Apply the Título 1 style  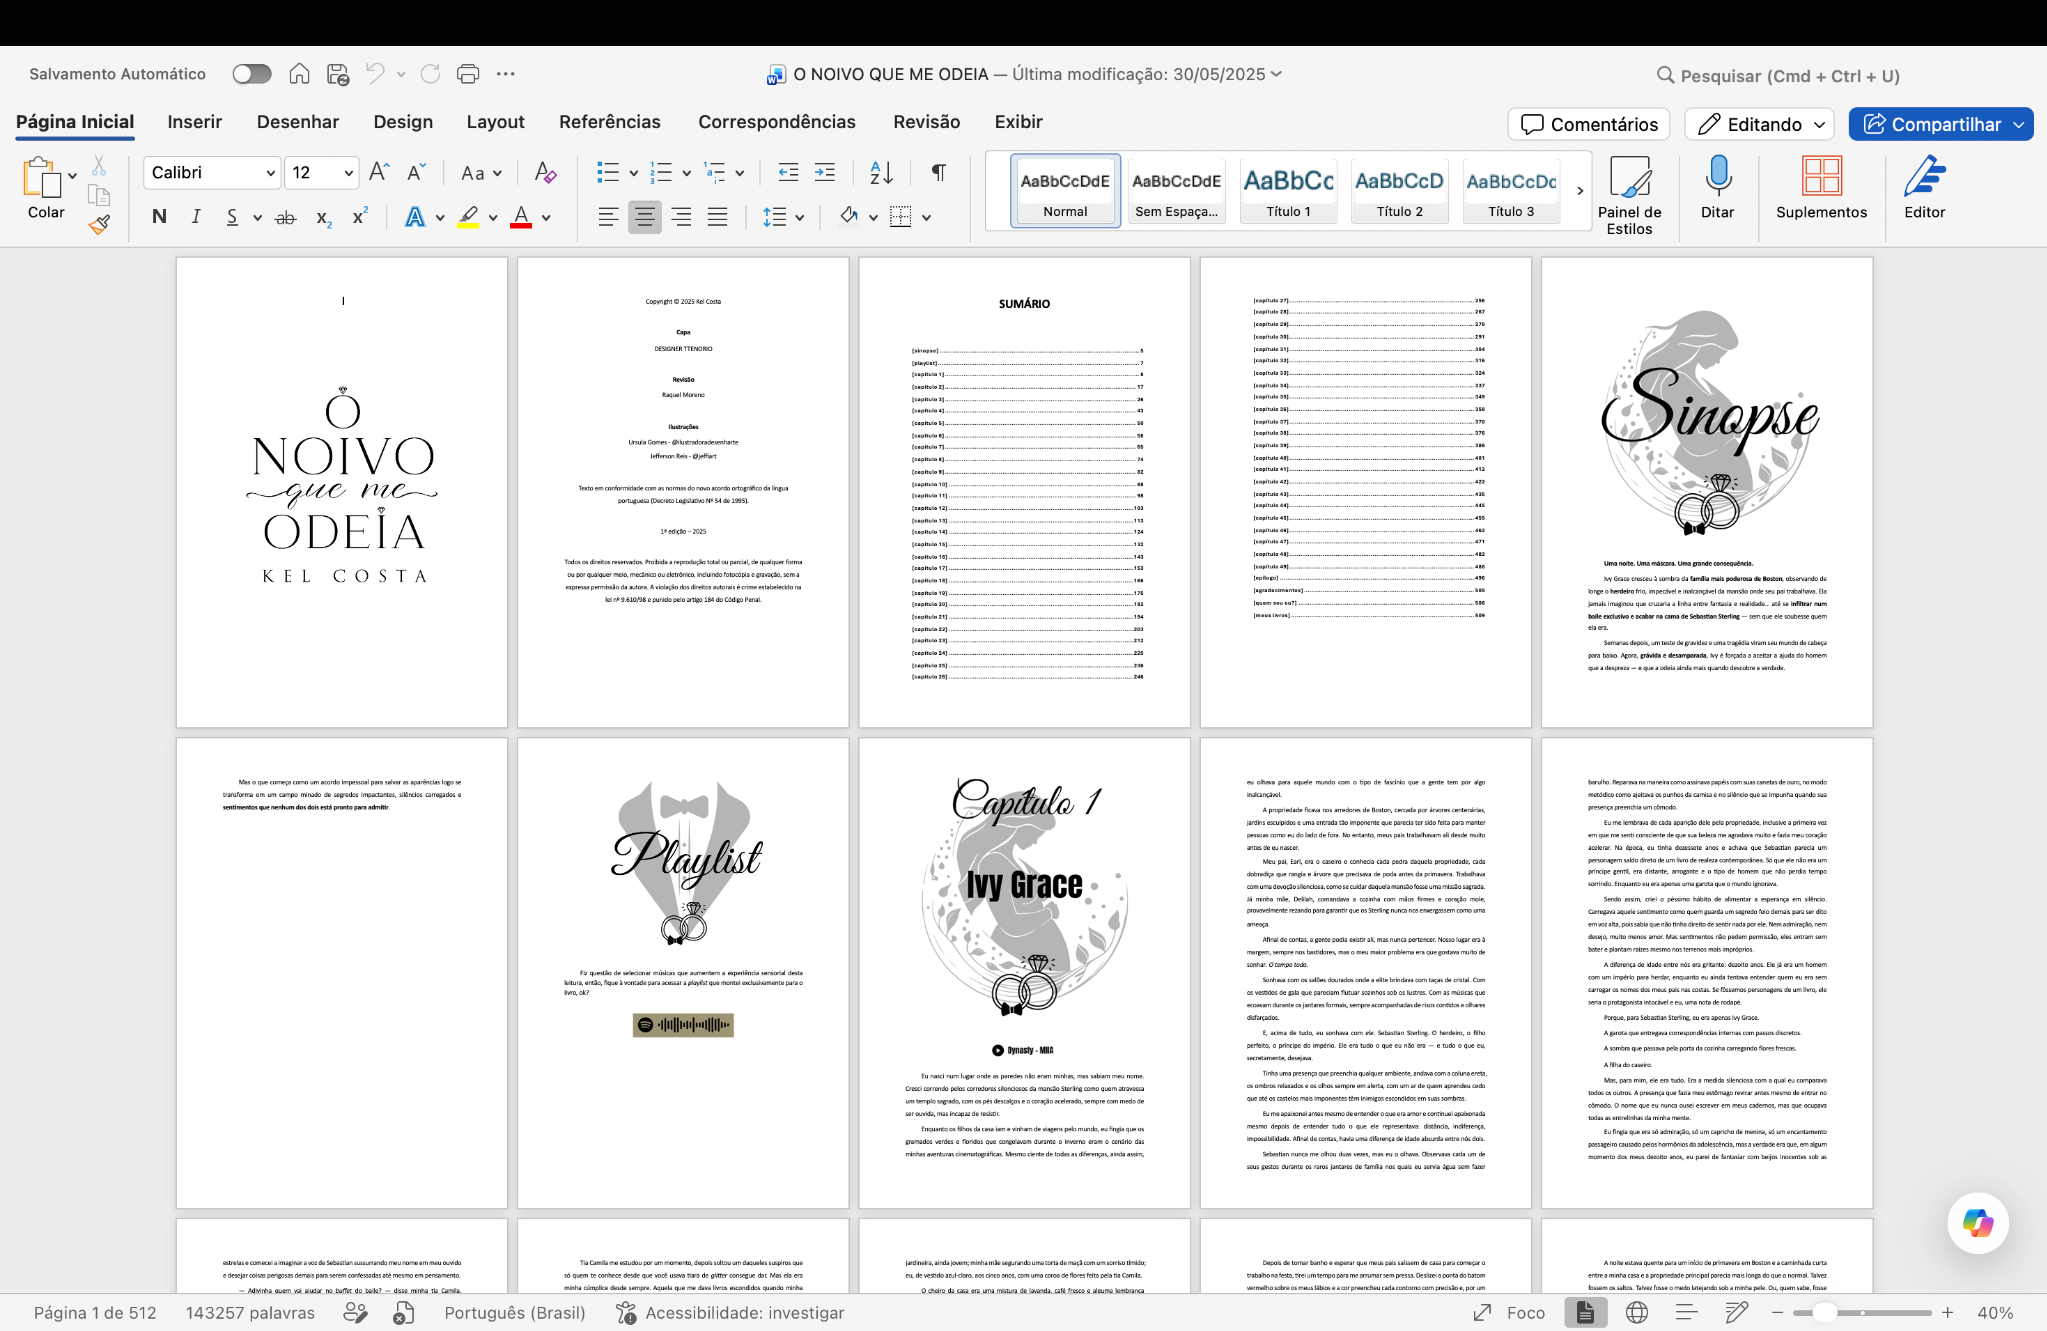(x=1289, y=190)
